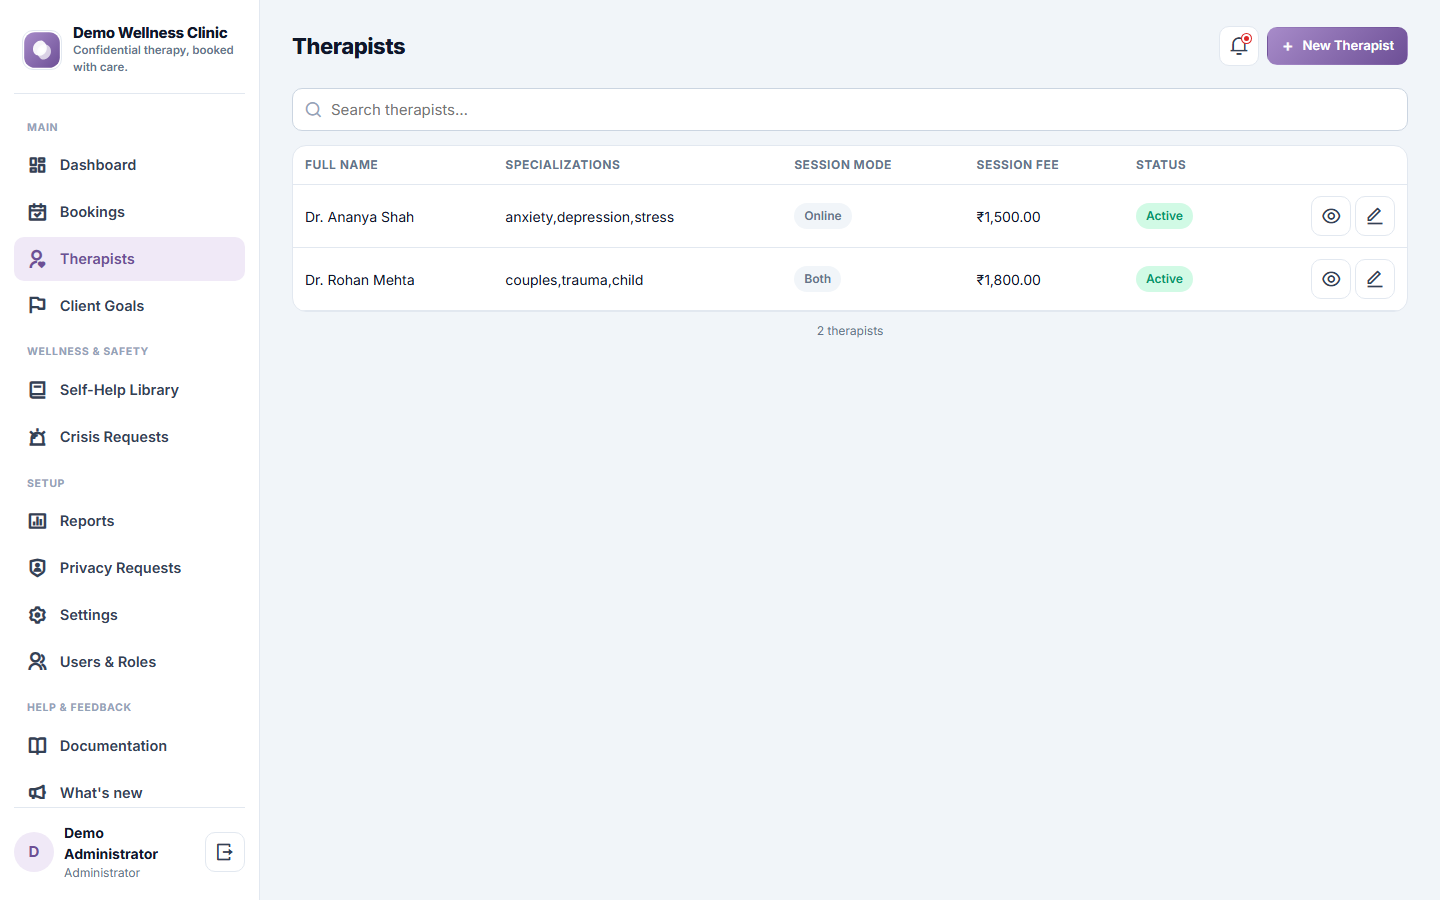Edit Dr. Ananya Shah's record (pencil icon)

coord(1375,216)
